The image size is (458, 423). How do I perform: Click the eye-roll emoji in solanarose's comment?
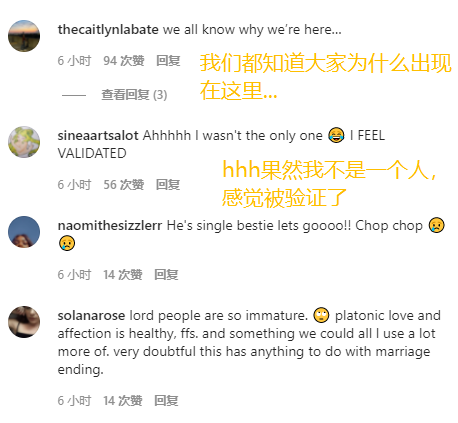point(321,315)
